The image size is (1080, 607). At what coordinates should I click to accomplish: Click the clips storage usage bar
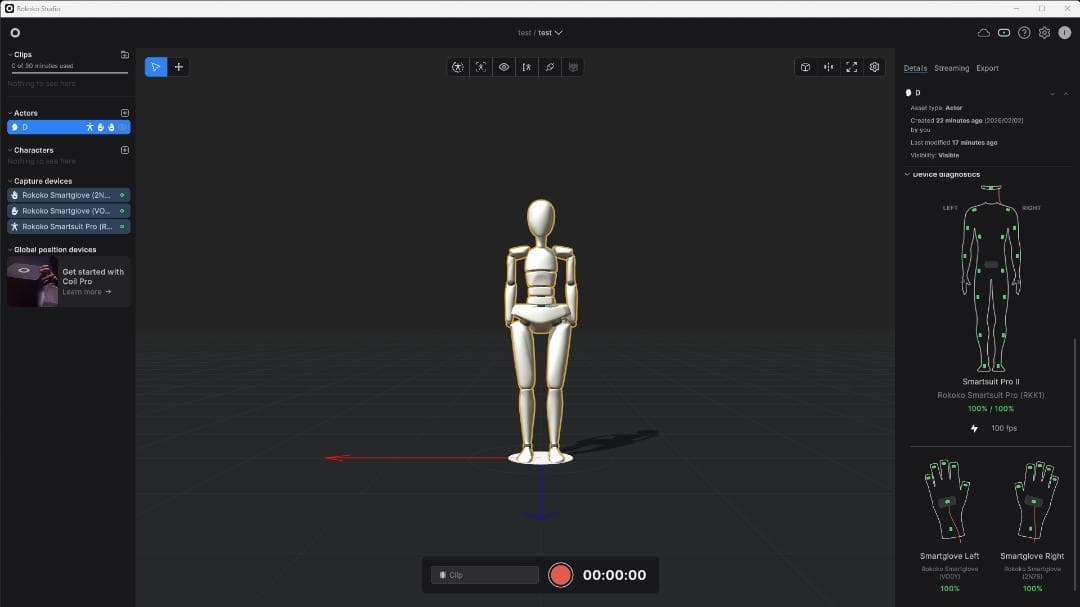(70, 72)
